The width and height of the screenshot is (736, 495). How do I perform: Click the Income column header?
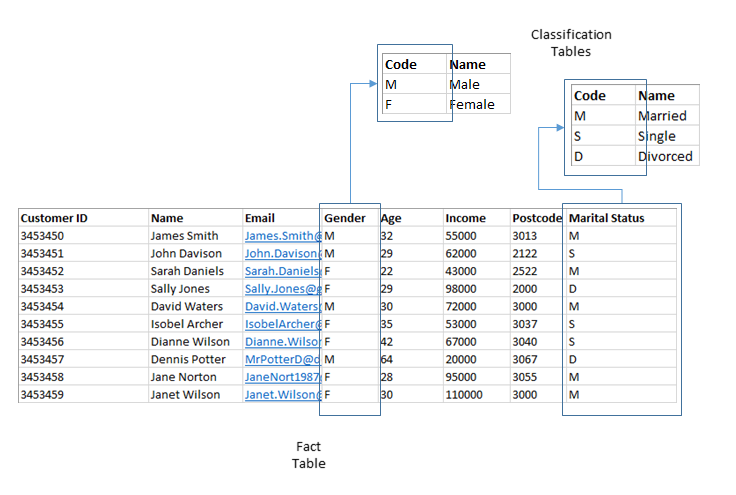[465, 218]
